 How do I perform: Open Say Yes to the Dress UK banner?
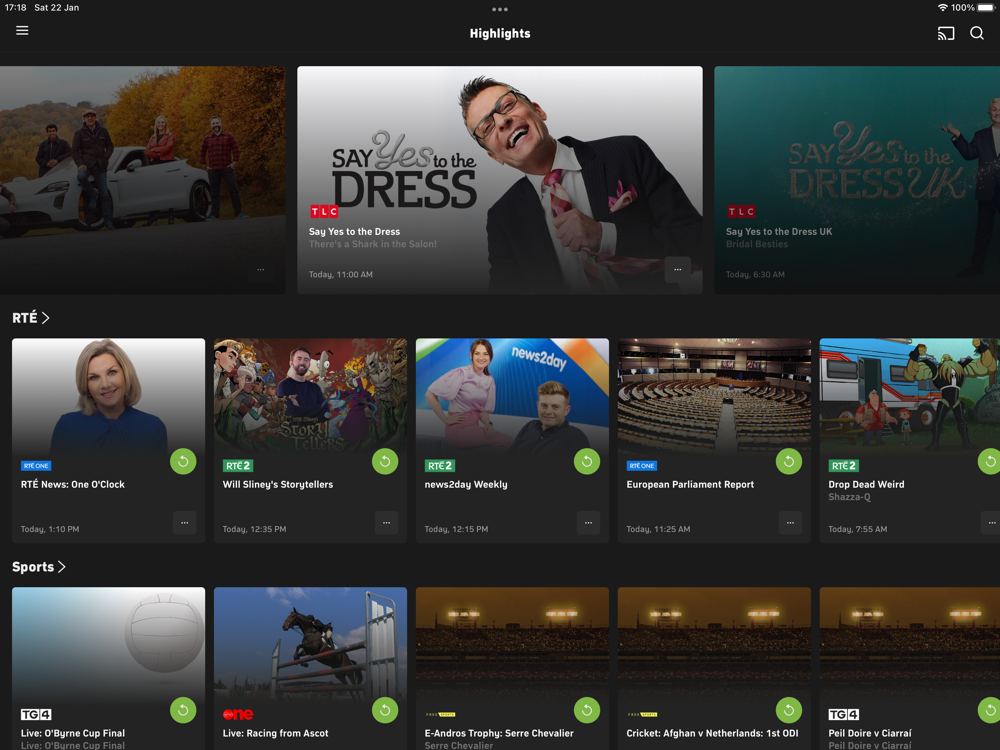coord(857,180)
